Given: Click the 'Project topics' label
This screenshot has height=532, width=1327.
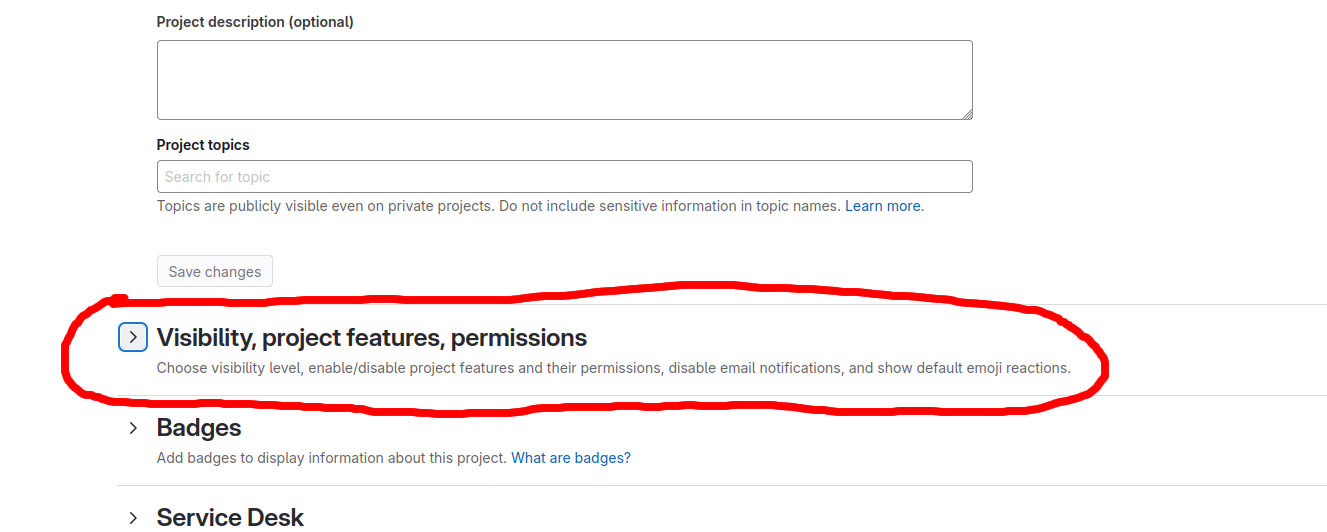Looking at the screenshot, I should pos(203,145).
